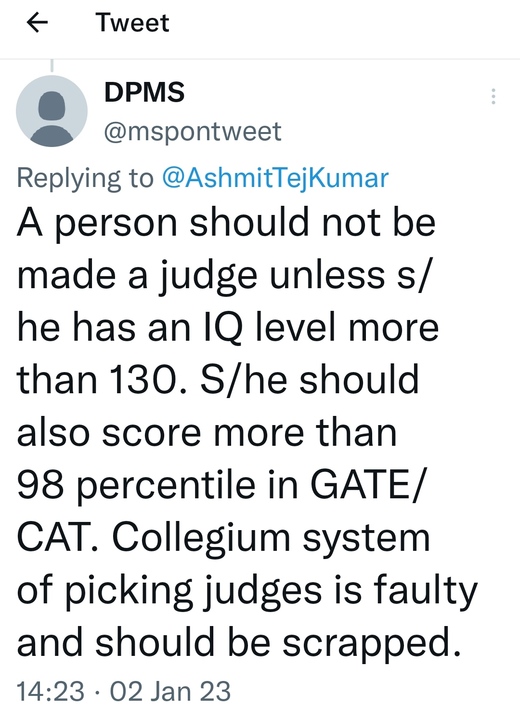Click the @mspontweet handle
The width and height of the screenshot is (520, 720).
tap(192, 132)
